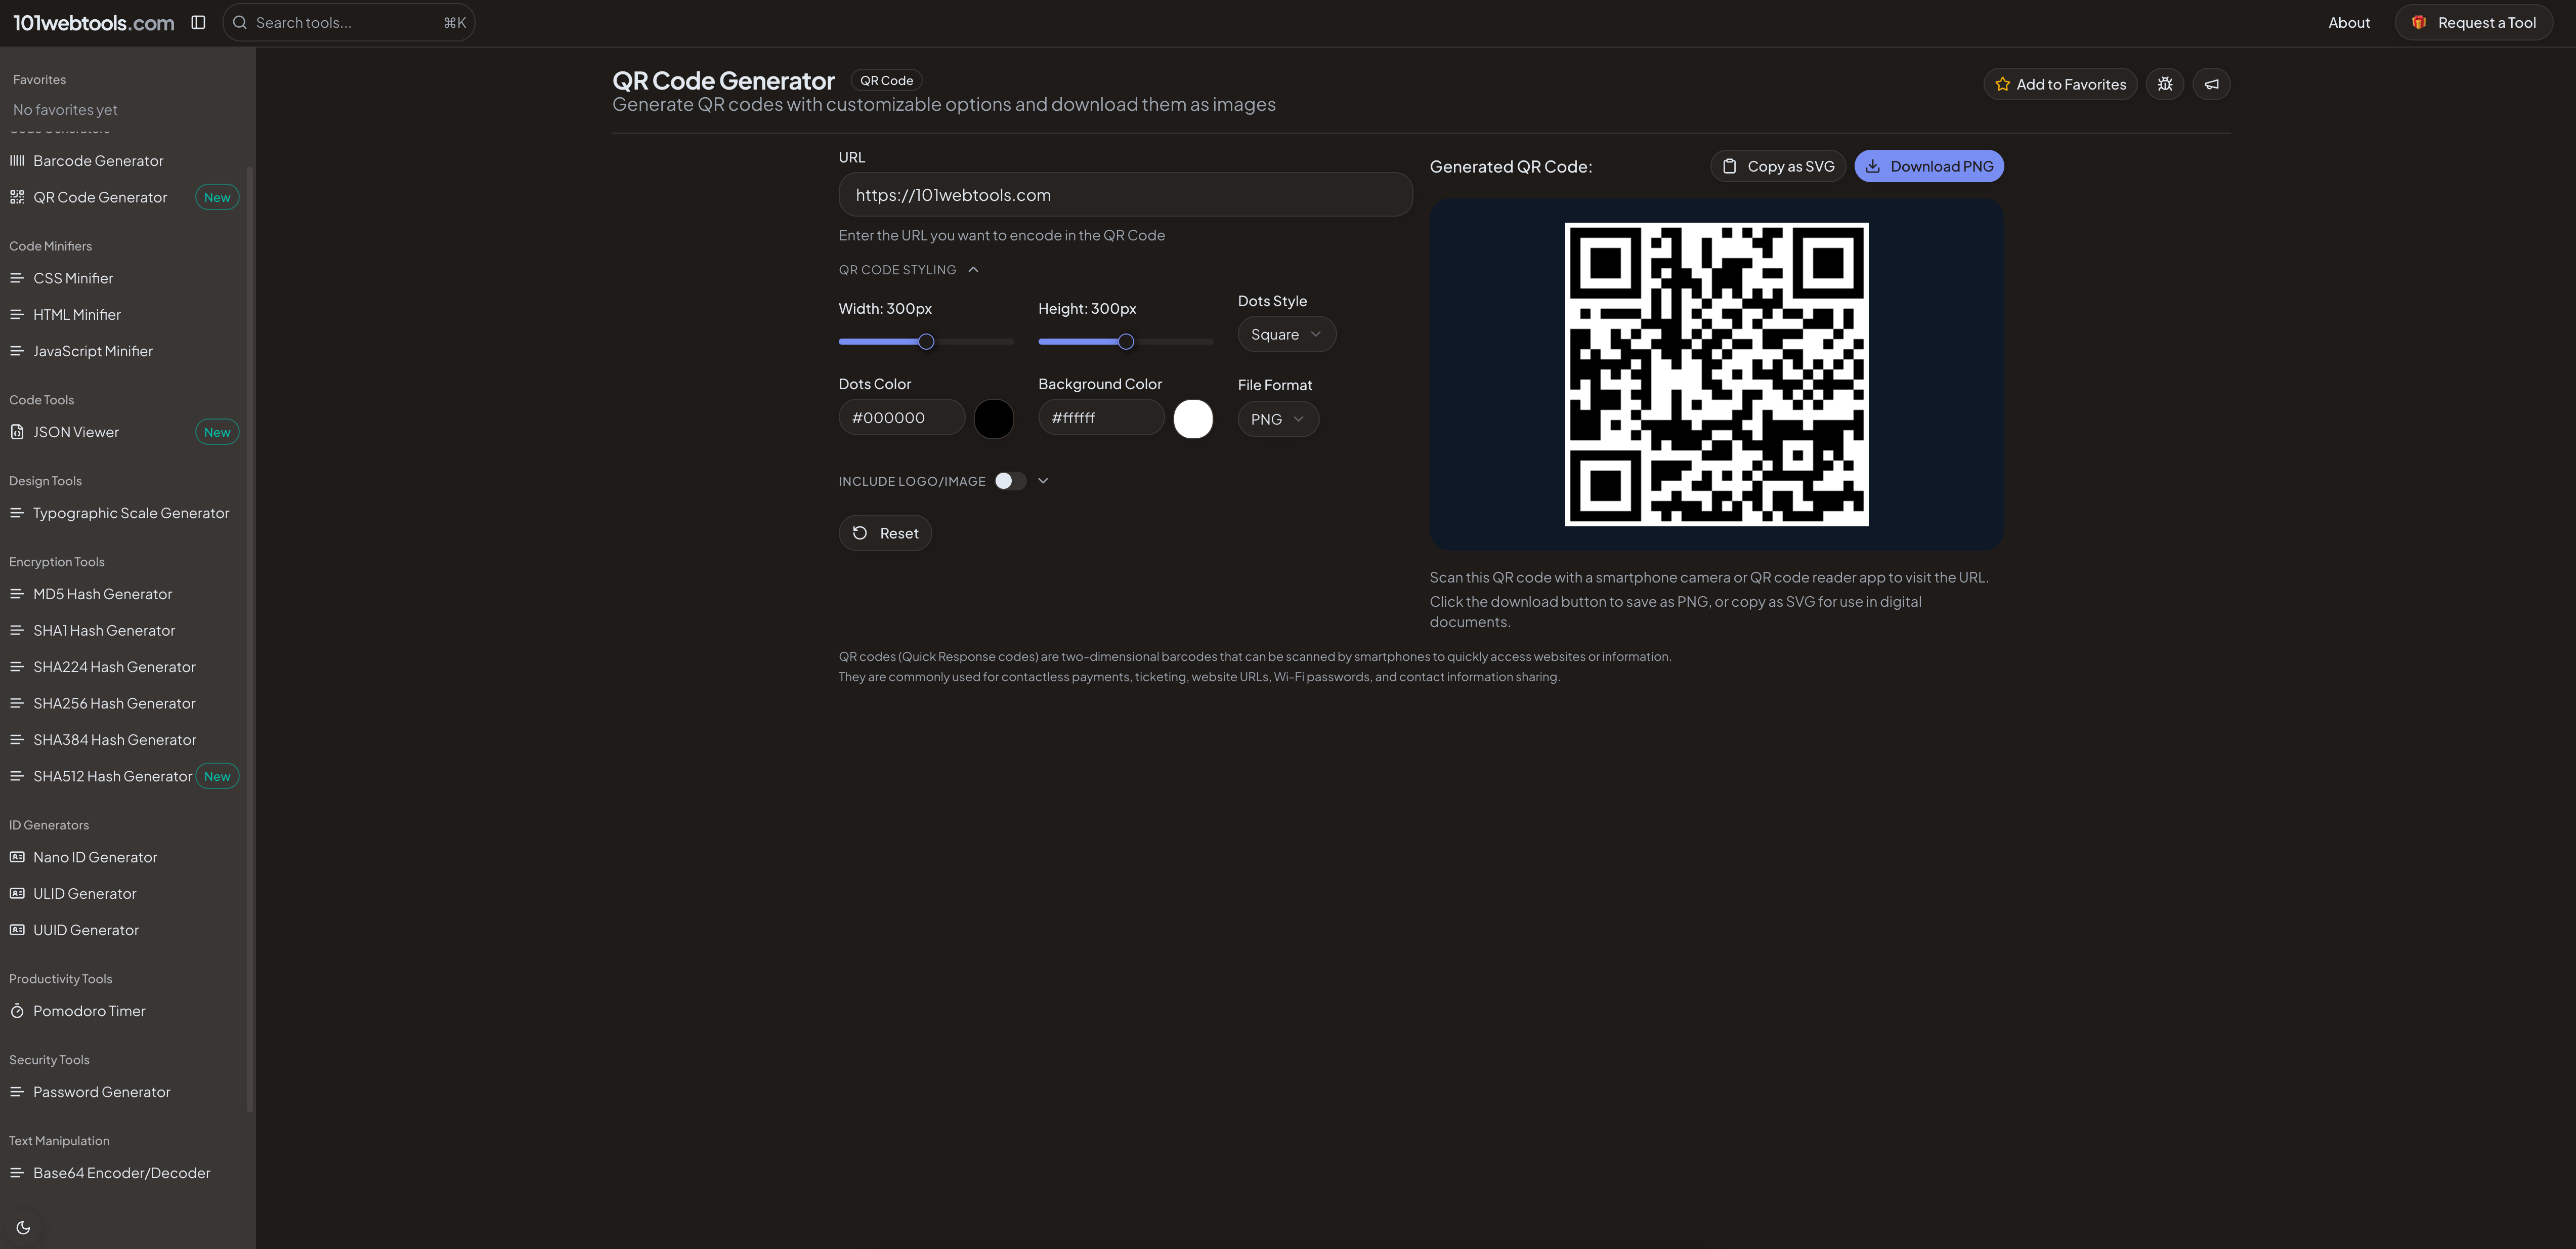
Task: Click the Download PNG button
Action: coord(1928,165)
